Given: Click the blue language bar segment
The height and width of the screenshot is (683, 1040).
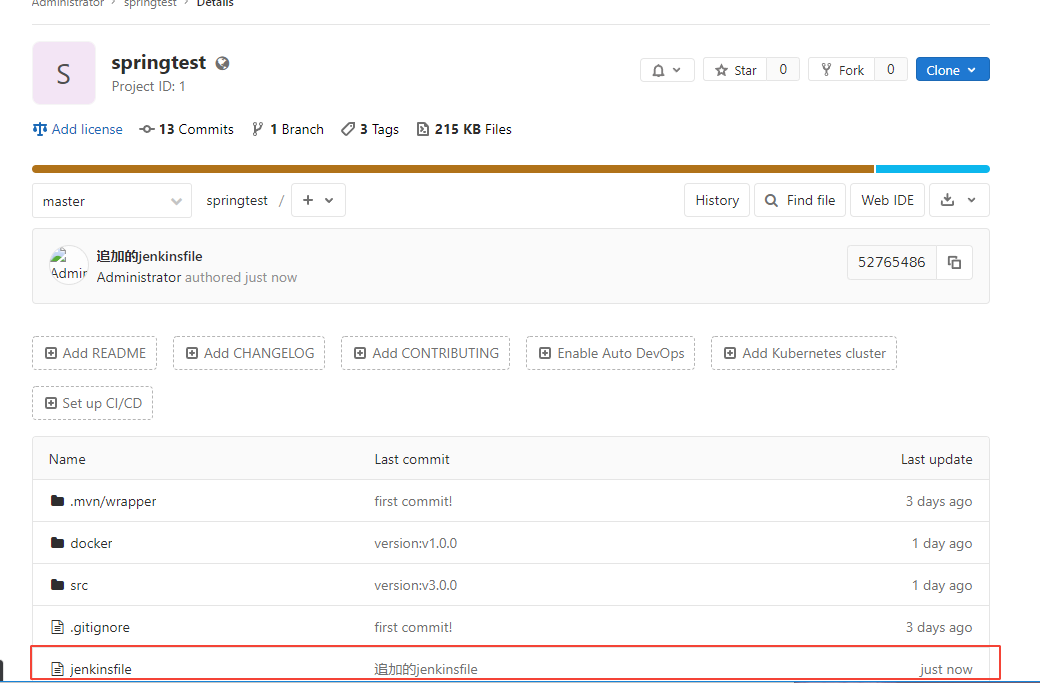Looking at the screenshot, I should coord(933,169).
